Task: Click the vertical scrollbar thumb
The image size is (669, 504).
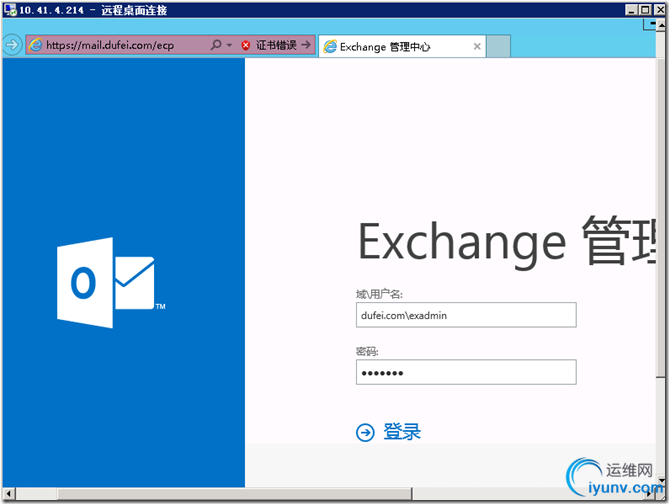Action: (660, 217)
